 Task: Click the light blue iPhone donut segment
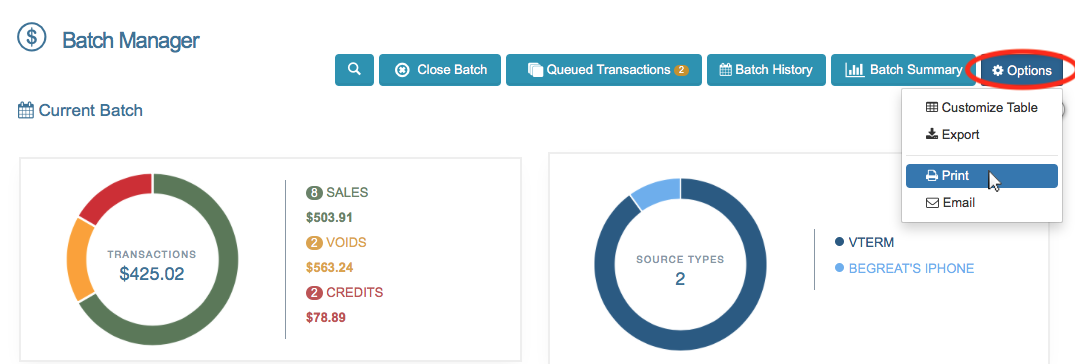click(656, 191)
